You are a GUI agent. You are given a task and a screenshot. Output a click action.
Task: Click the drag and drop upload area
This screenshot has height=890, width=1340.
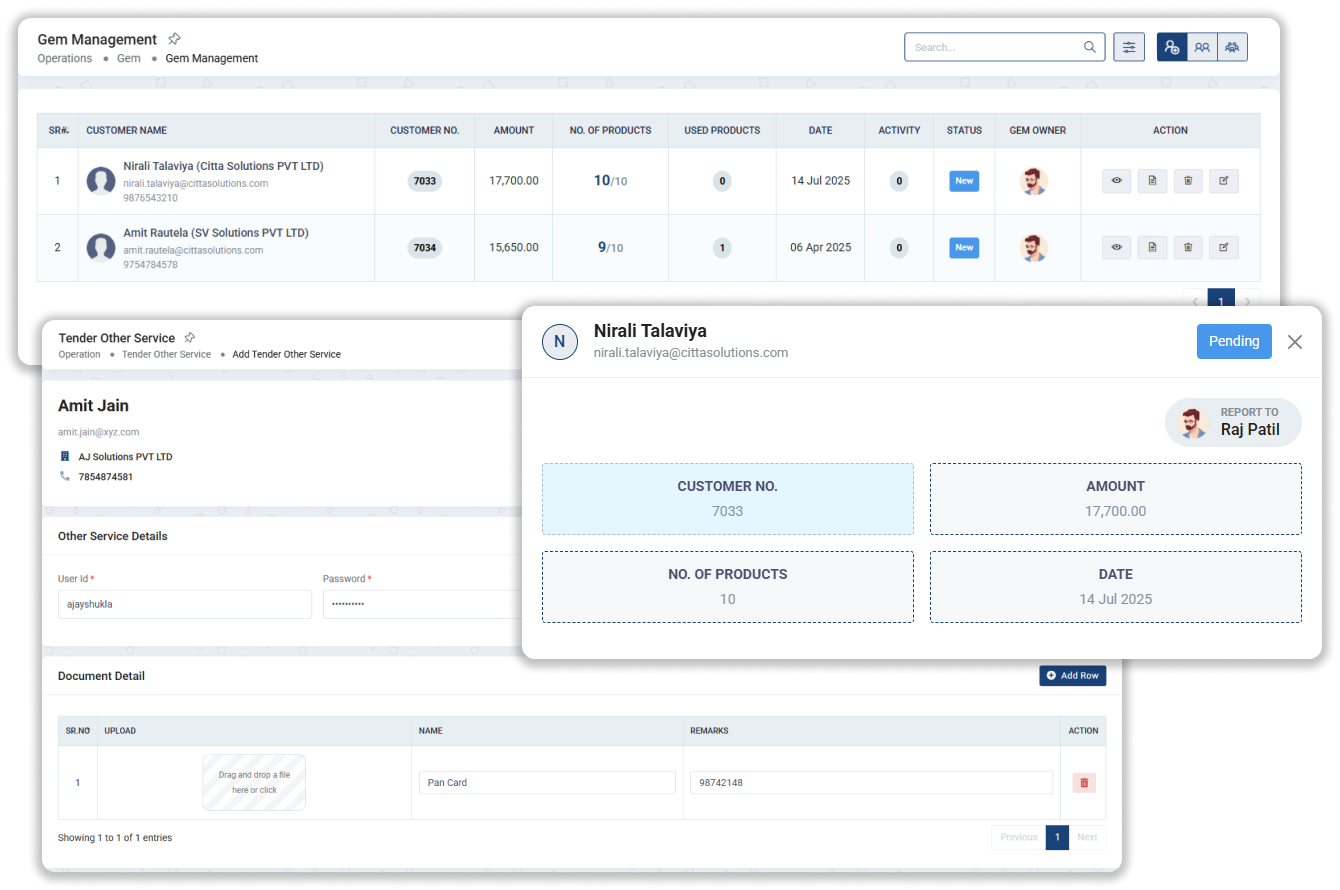pyautogui.click(x=254, y=782)
